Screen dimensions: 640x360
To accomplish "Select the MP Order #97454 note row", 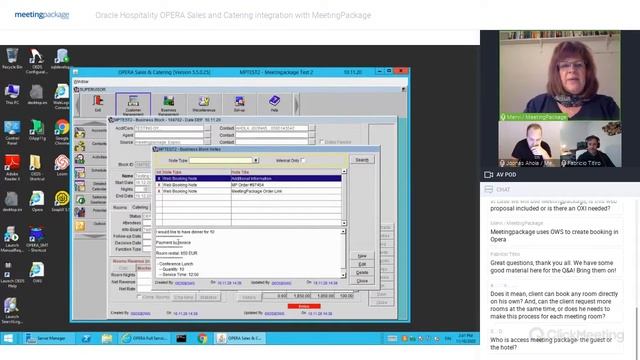I will [248, 185].
